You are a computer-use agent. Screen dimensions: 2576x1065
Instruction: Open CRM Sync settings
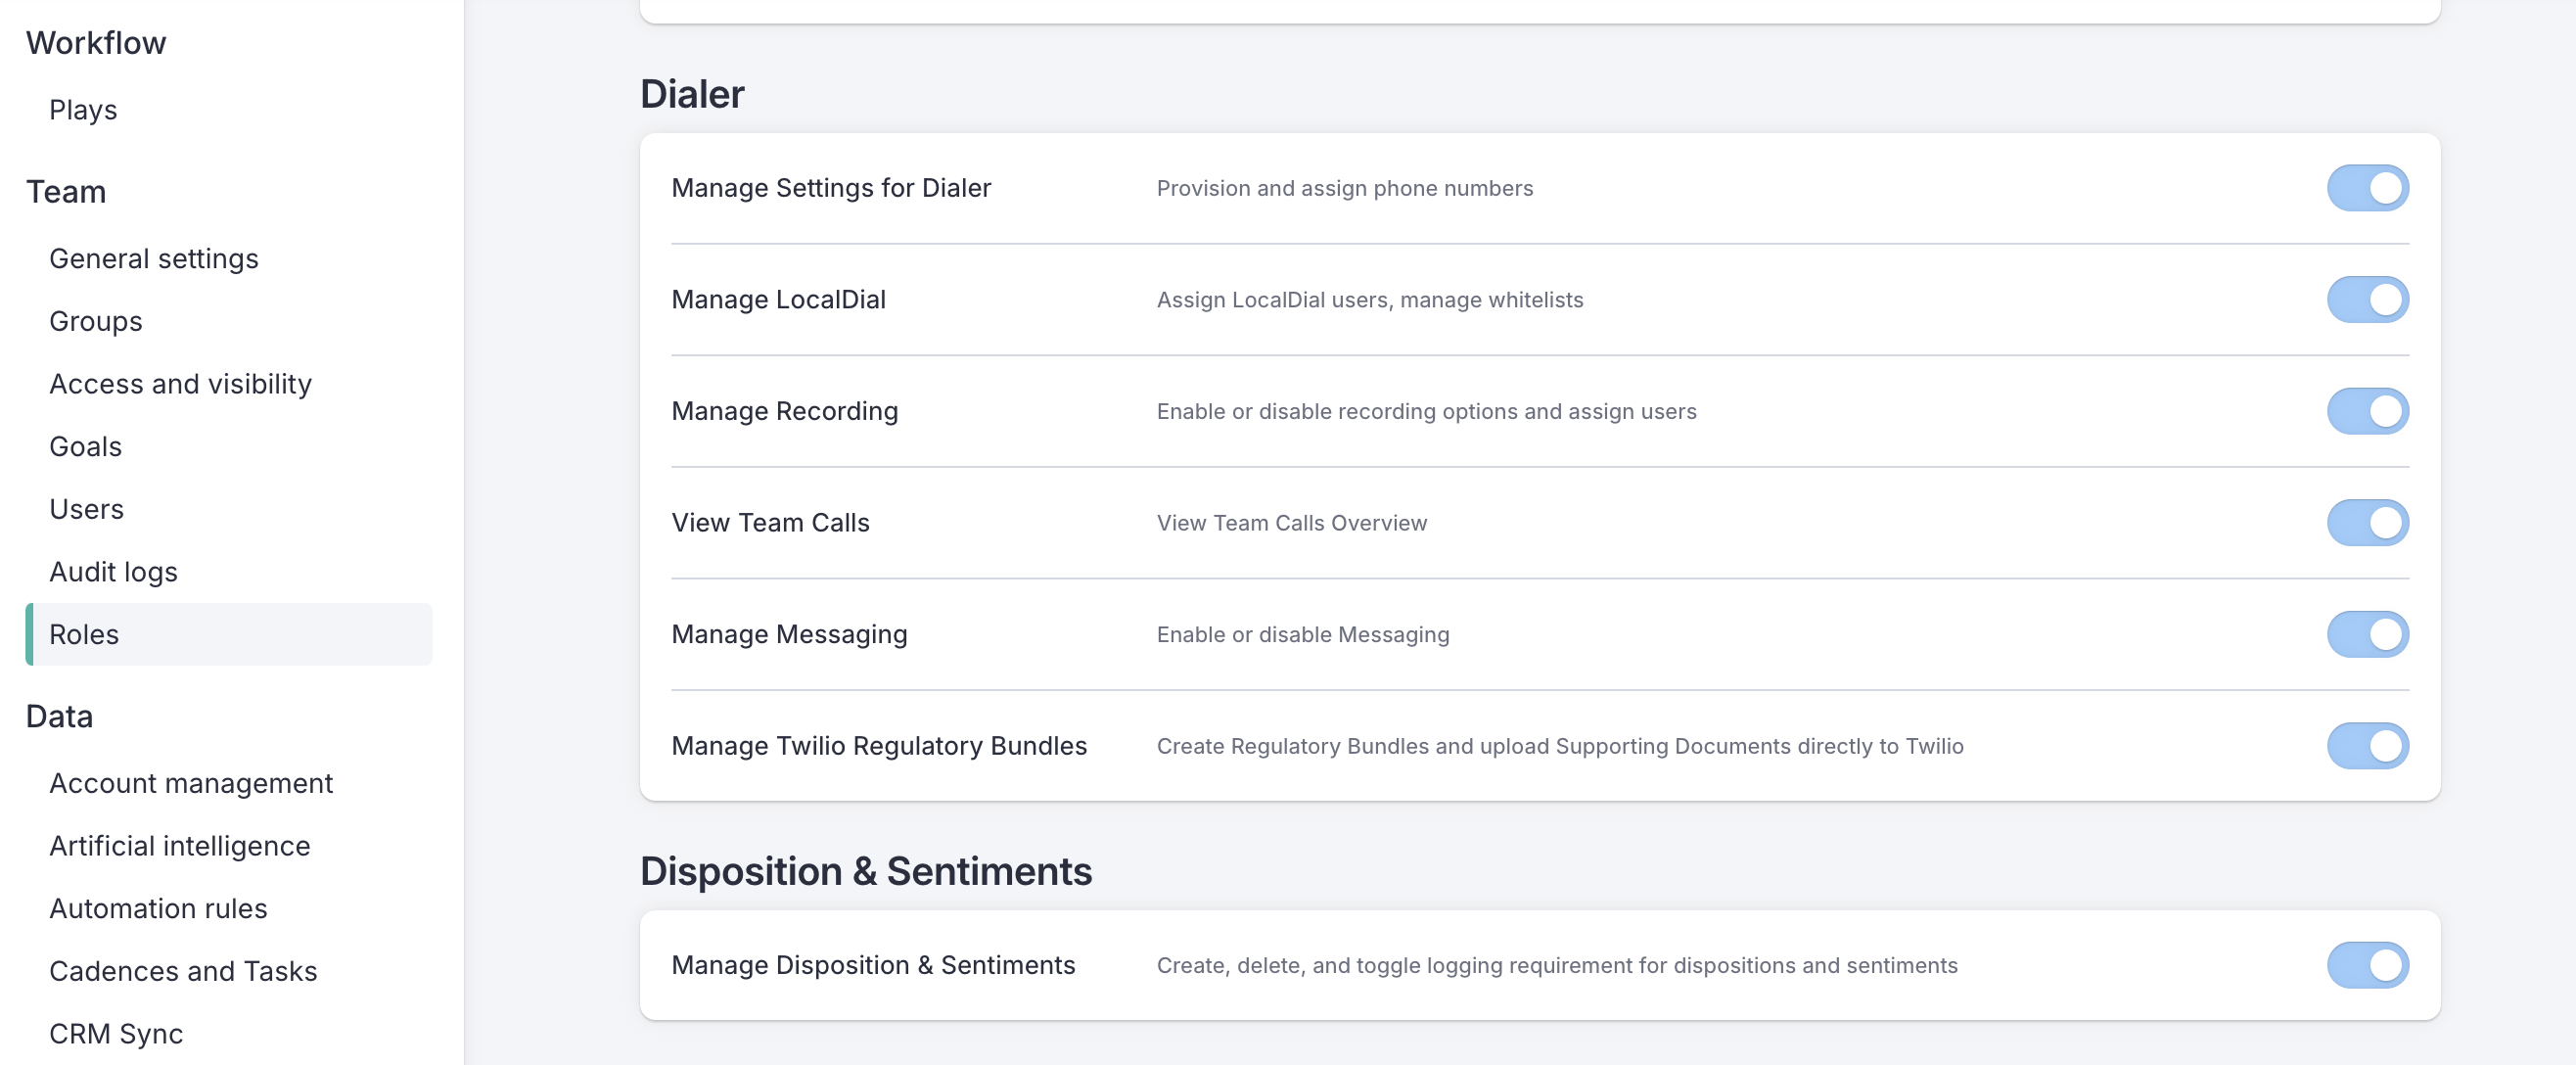point(116,1034)
